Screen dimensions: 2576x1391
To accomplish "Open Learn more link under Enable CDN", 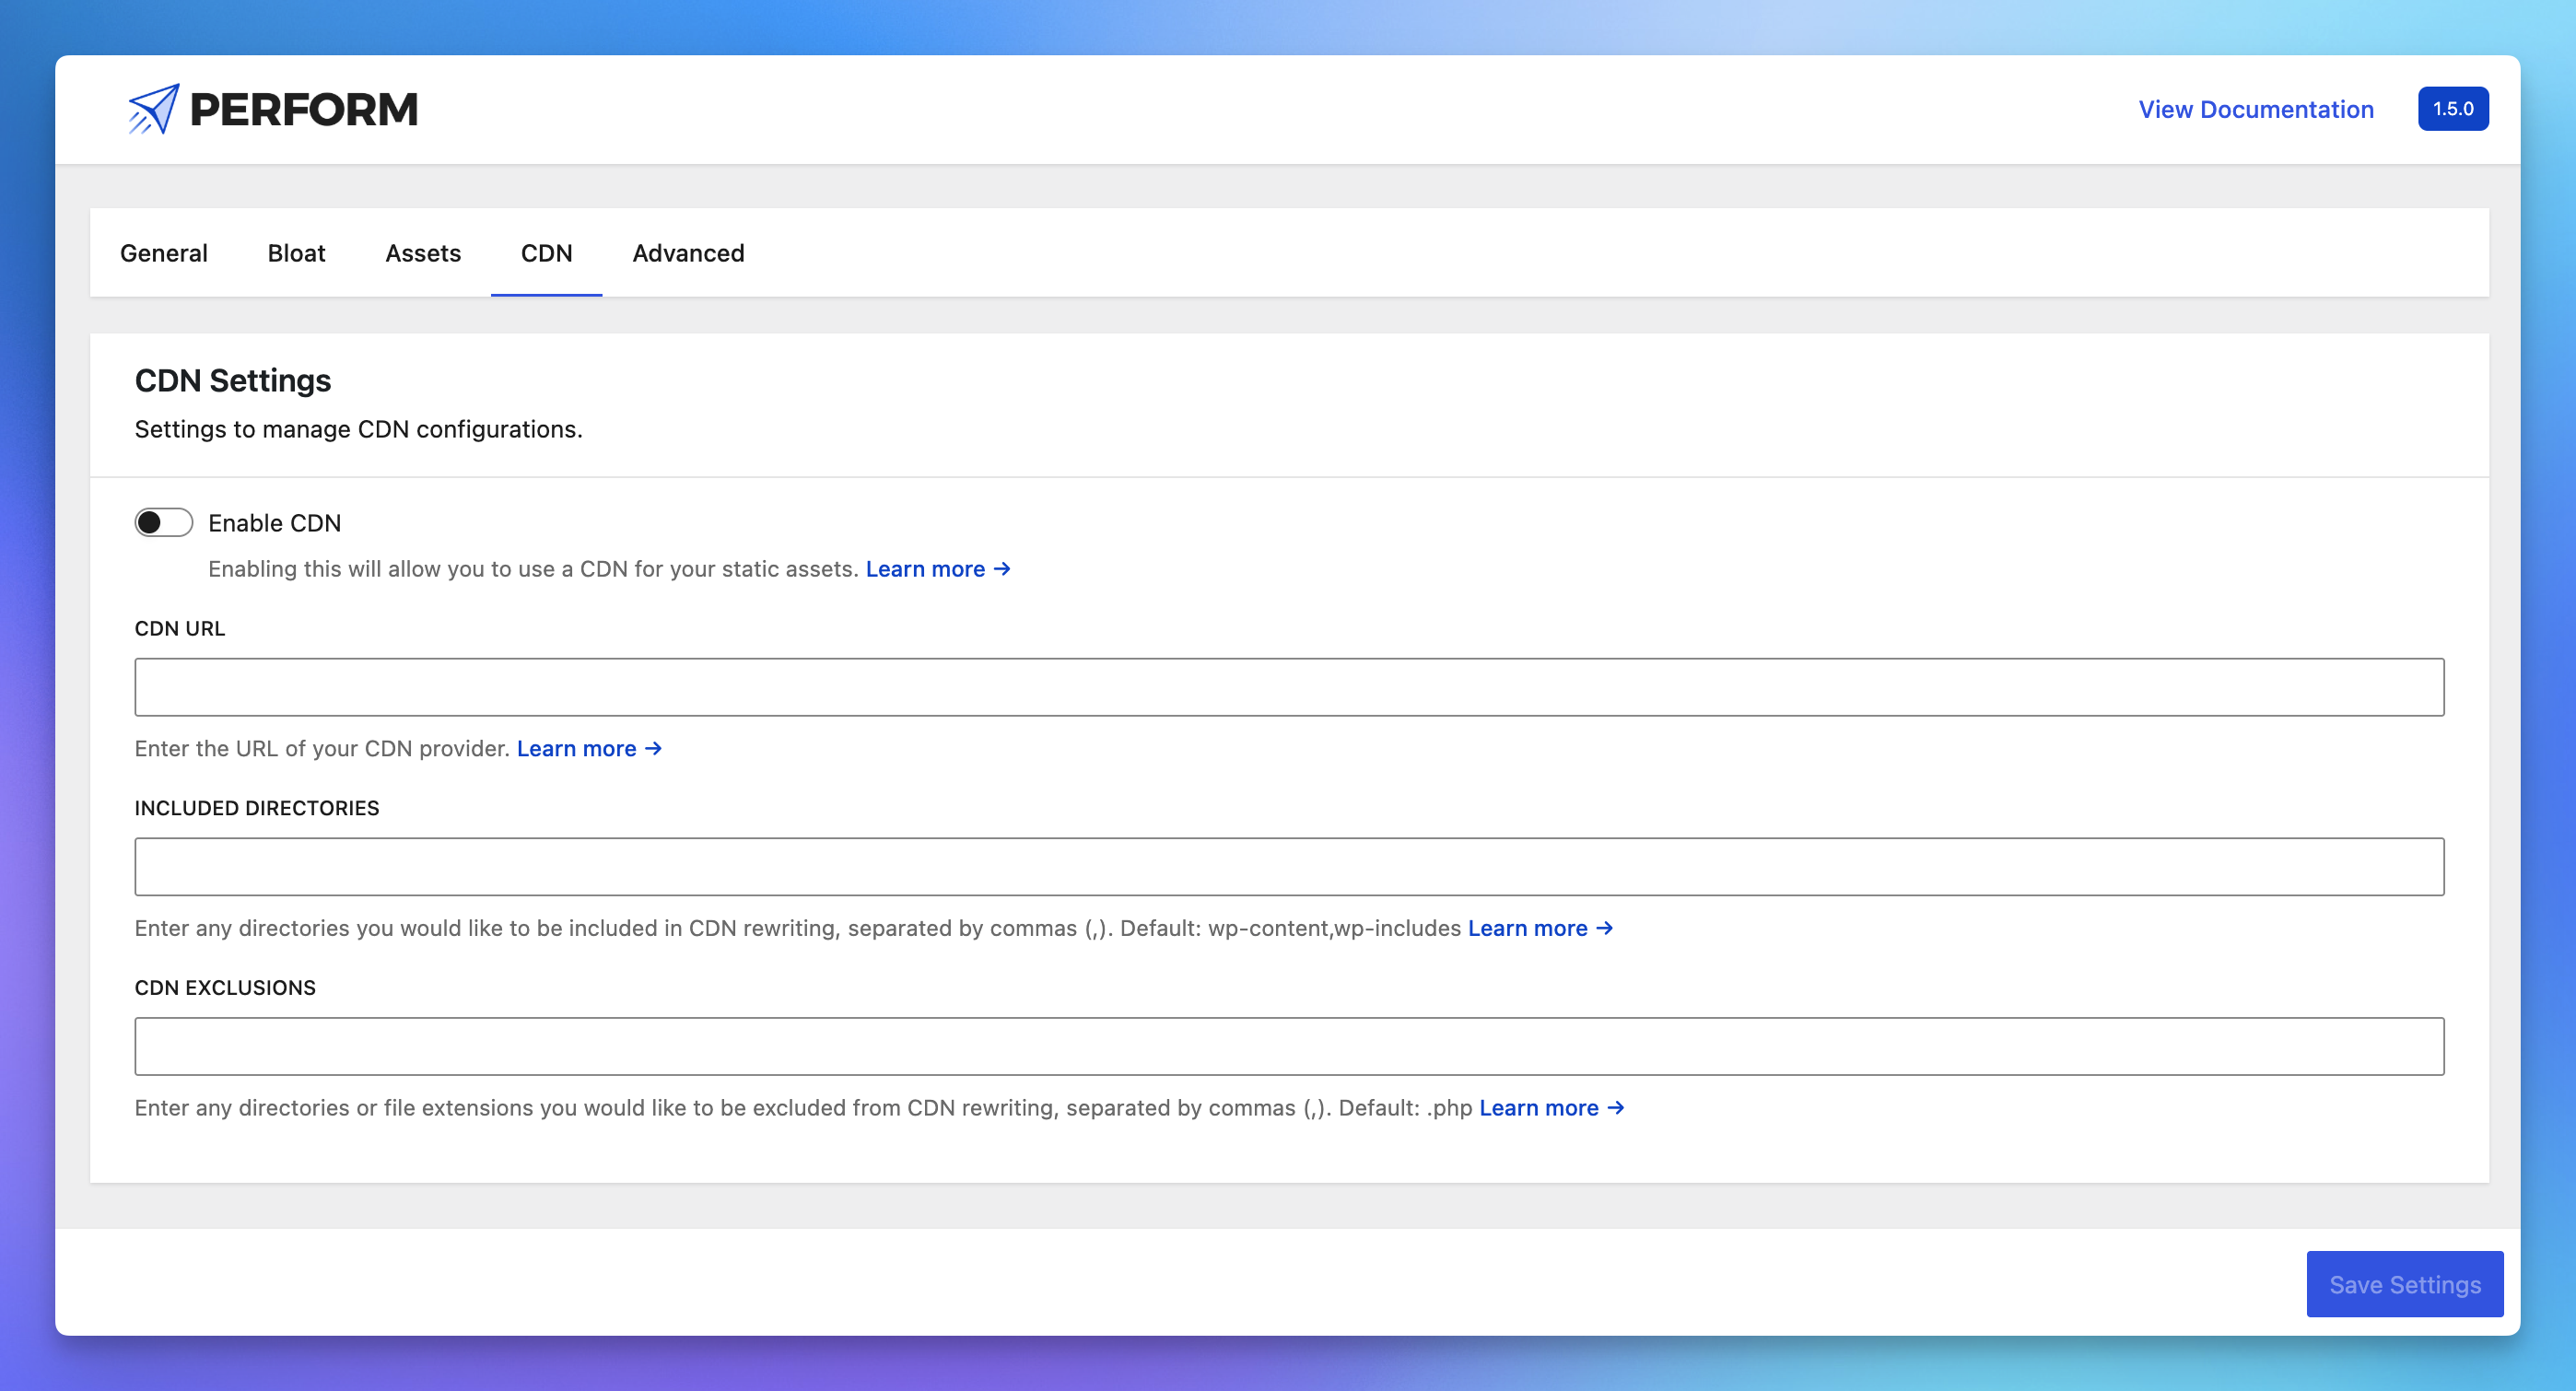I will tap(925, 569).
